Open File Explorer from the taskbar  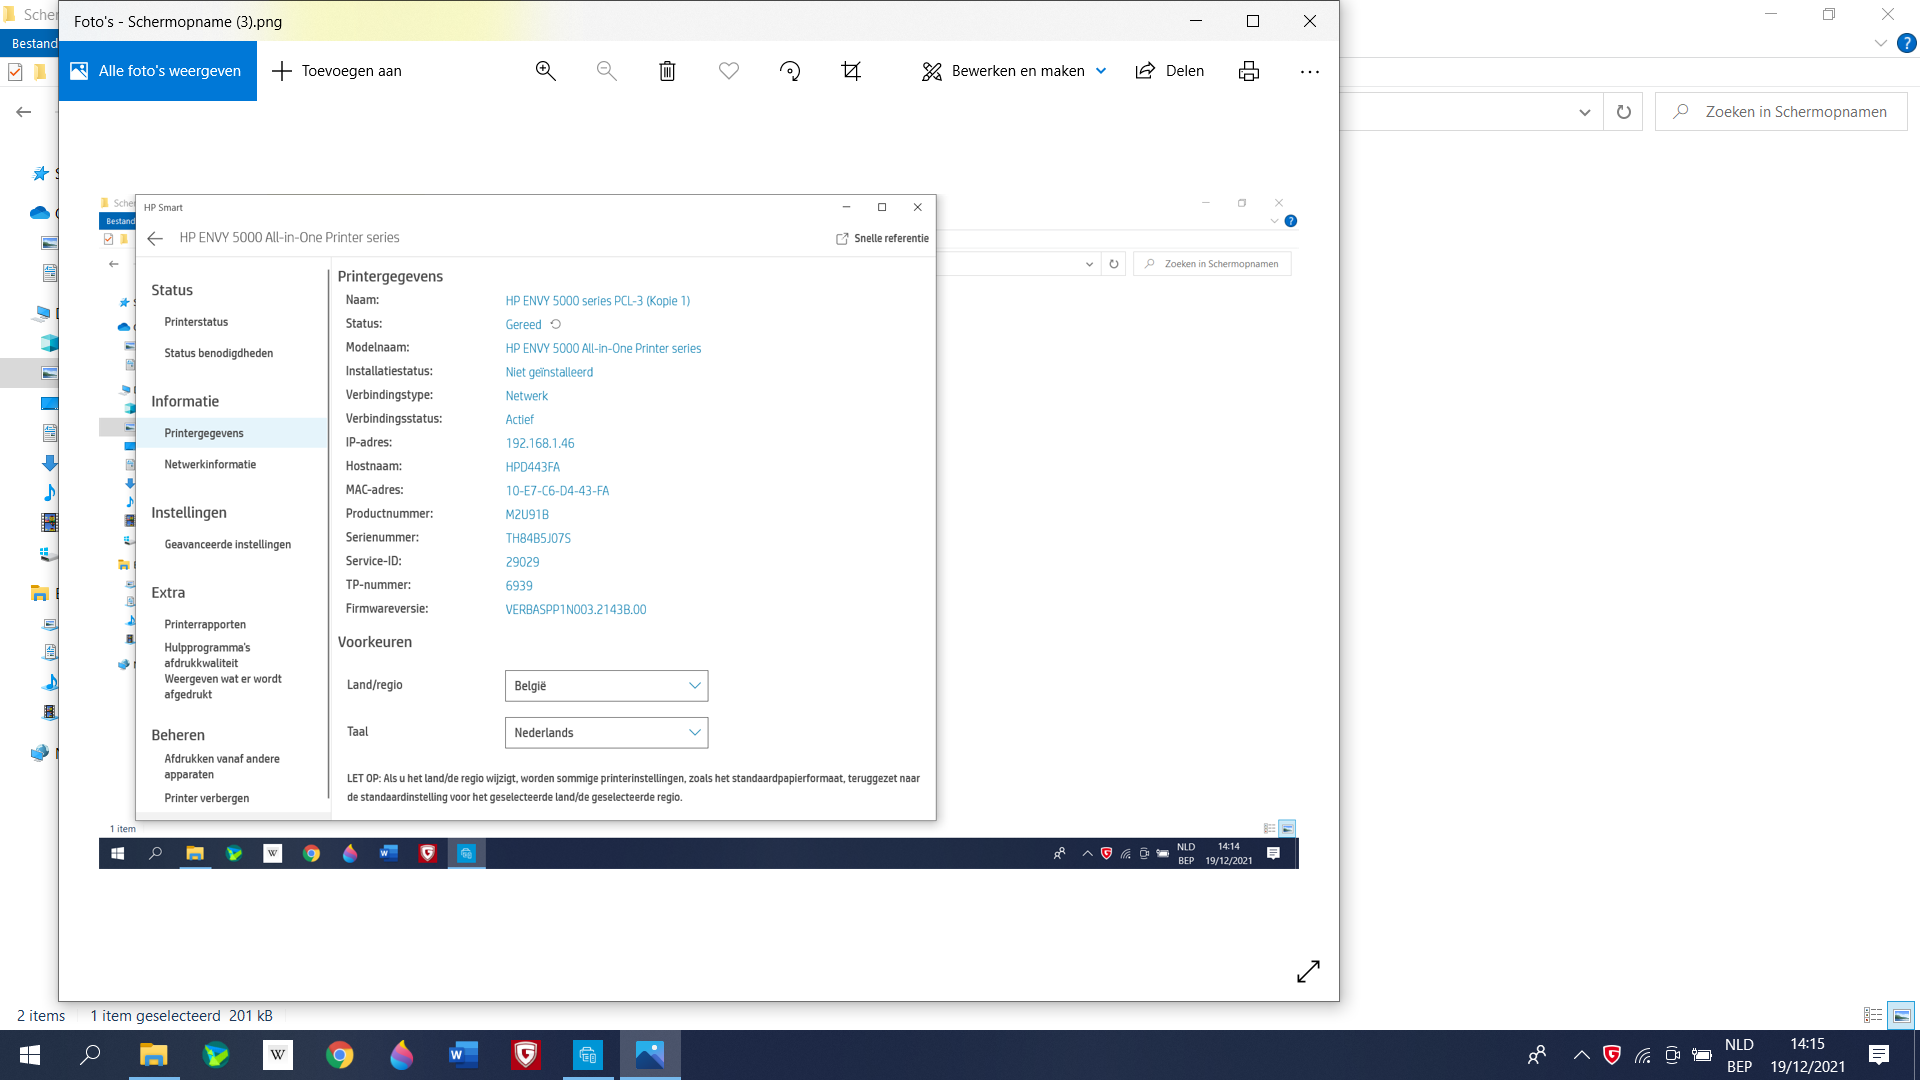tap(153, 1055)
